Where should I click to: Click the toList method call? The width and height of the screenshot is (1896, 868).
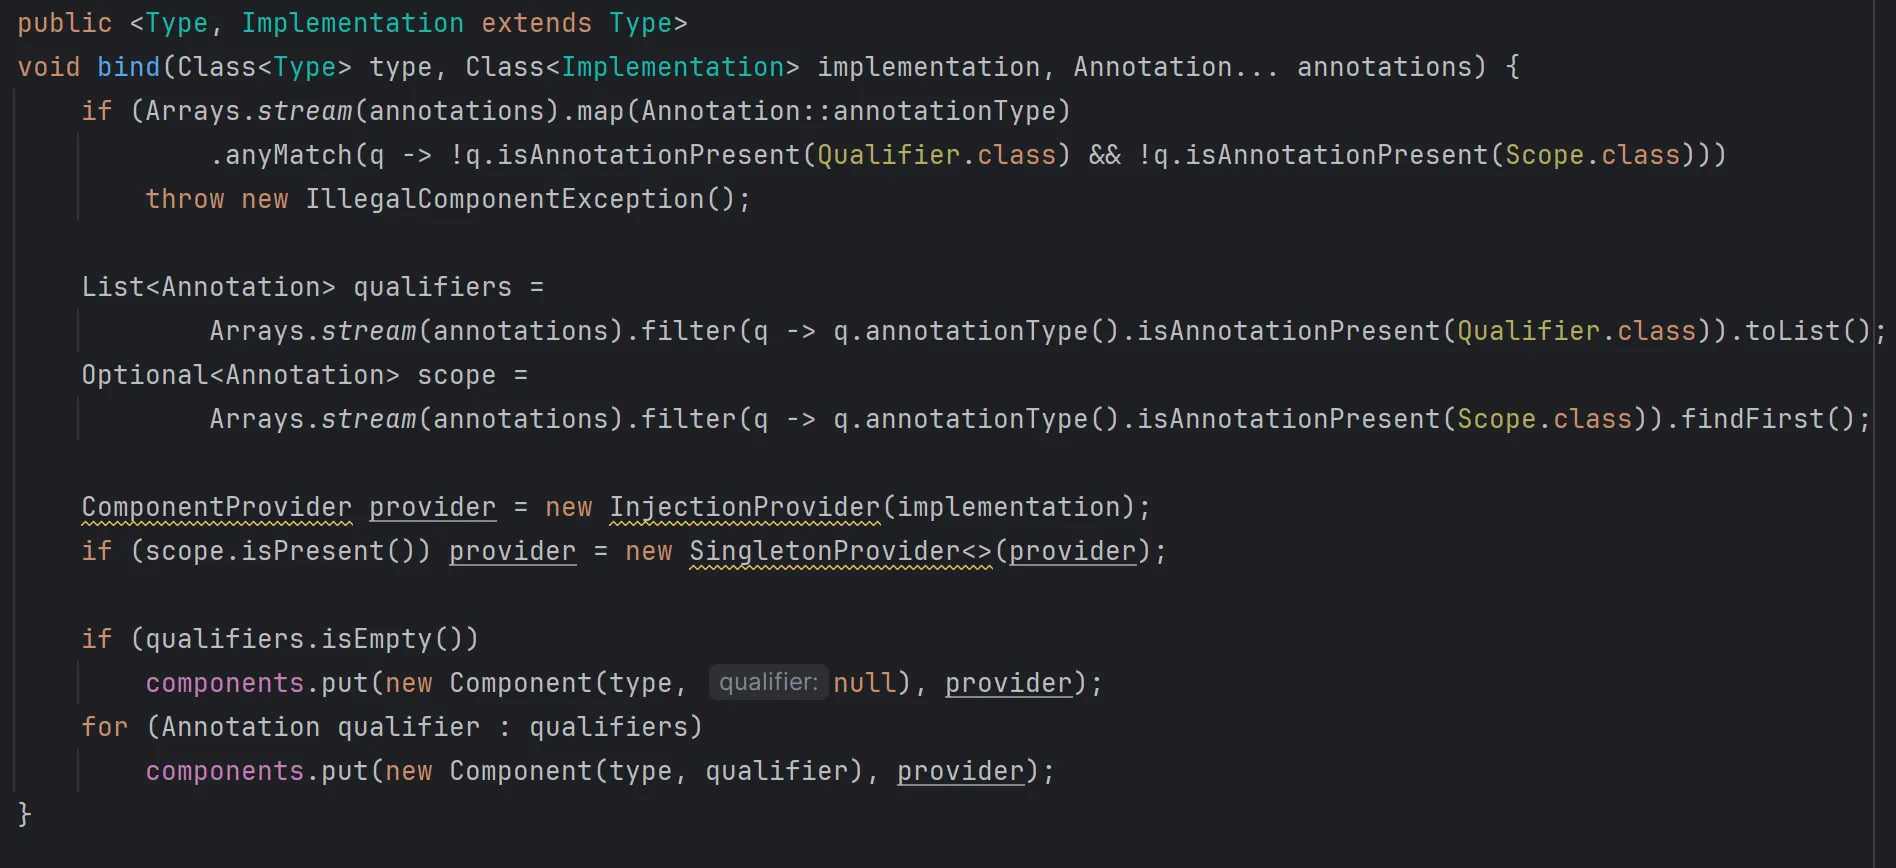pos(1792,331)
